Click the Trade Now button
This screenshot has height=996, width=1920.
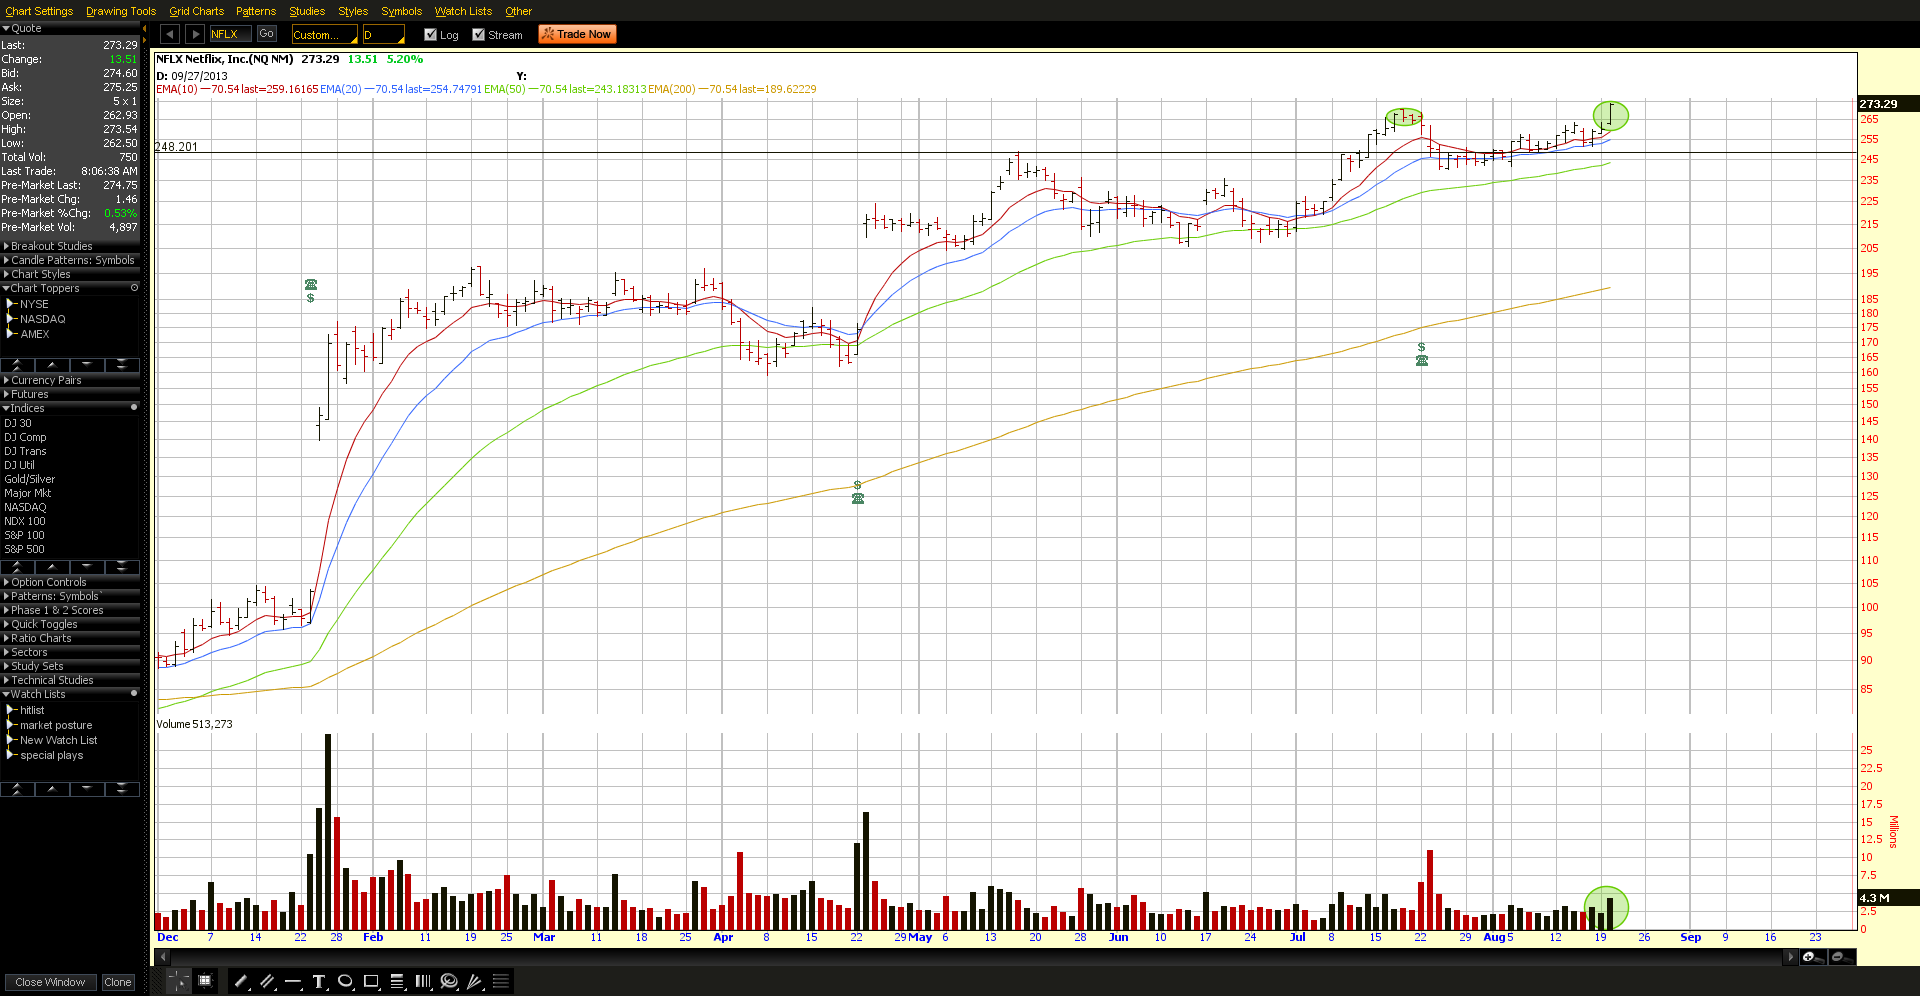point(578,34)
